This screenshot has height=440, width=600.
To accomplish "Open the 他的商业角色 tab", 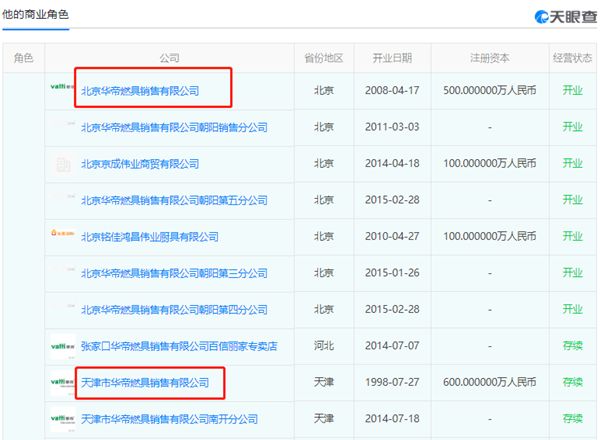I will pyautogui.click(x=35, y=15).
